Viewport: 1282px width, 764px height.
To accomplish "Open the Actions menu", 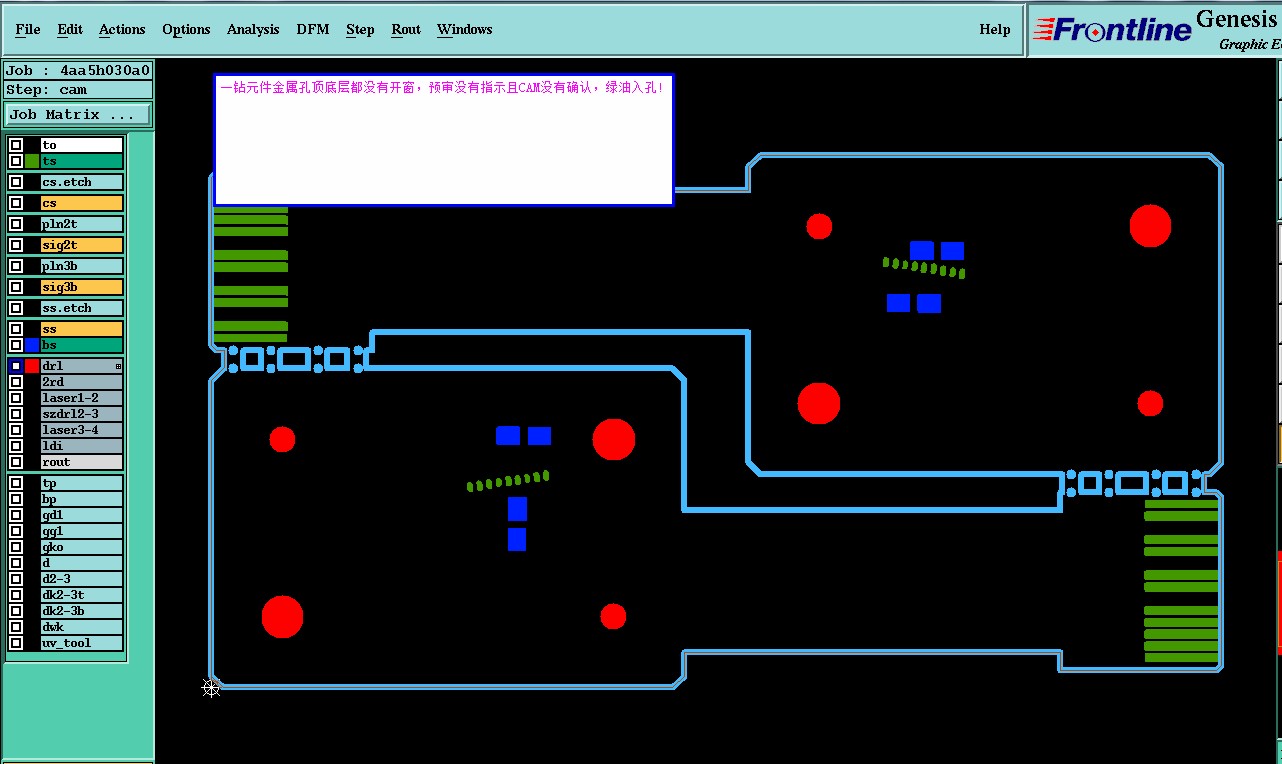I will [x=122, y=29].
